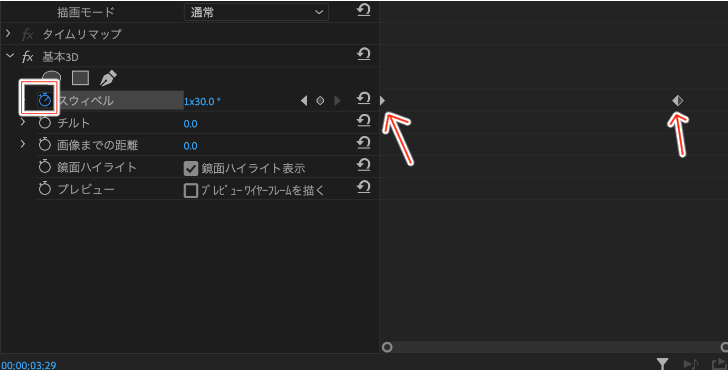Click the timecode 00;00;03;29
This screenshot has width=728, height=370.
[x=29, y=365]
